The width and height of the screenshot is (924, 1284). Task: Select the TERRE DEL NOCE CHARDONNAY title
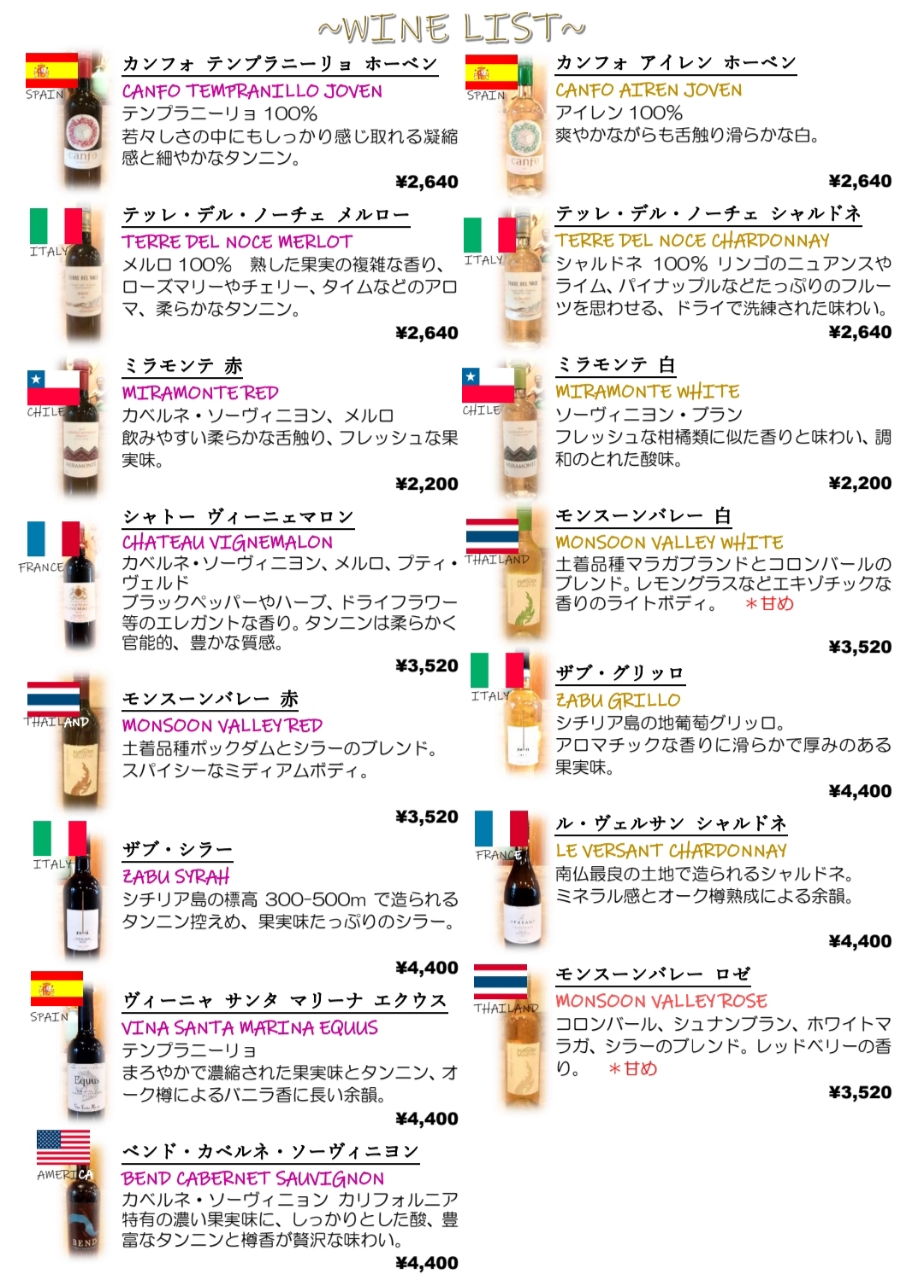(692, 241)
